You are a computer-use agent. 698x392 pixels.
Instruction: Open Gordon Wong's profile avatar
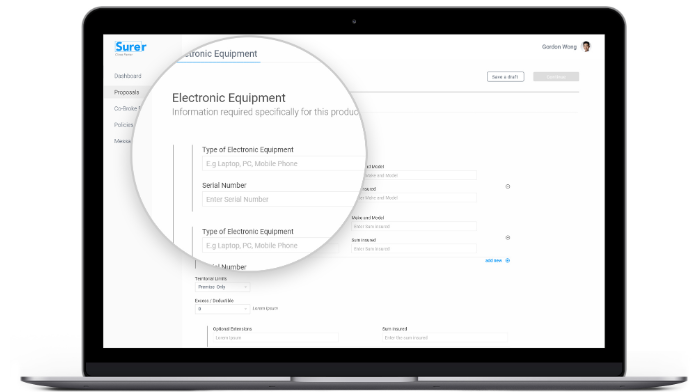586,47
